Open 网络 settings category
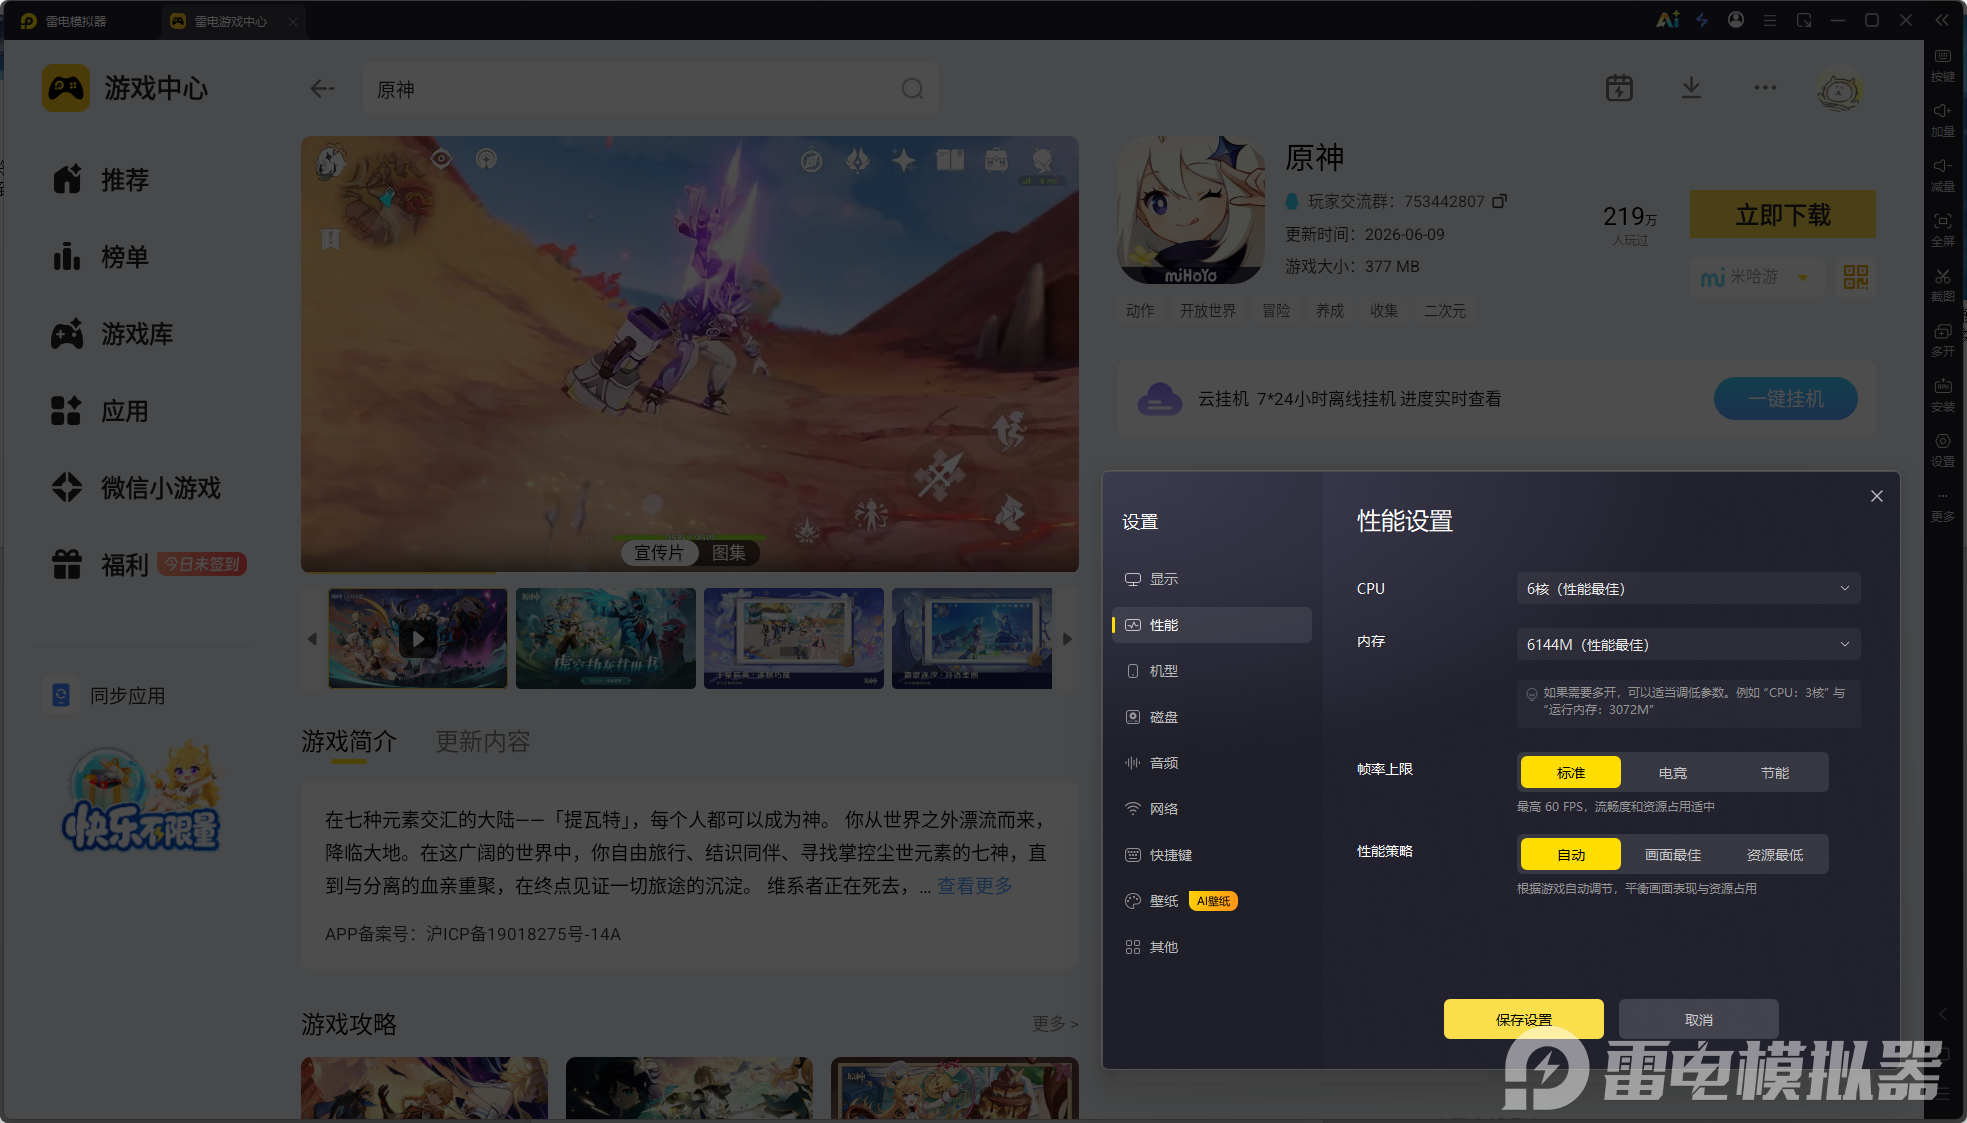The height and width of the screenshot is (1123, 1967). [x=1212, y=809]
